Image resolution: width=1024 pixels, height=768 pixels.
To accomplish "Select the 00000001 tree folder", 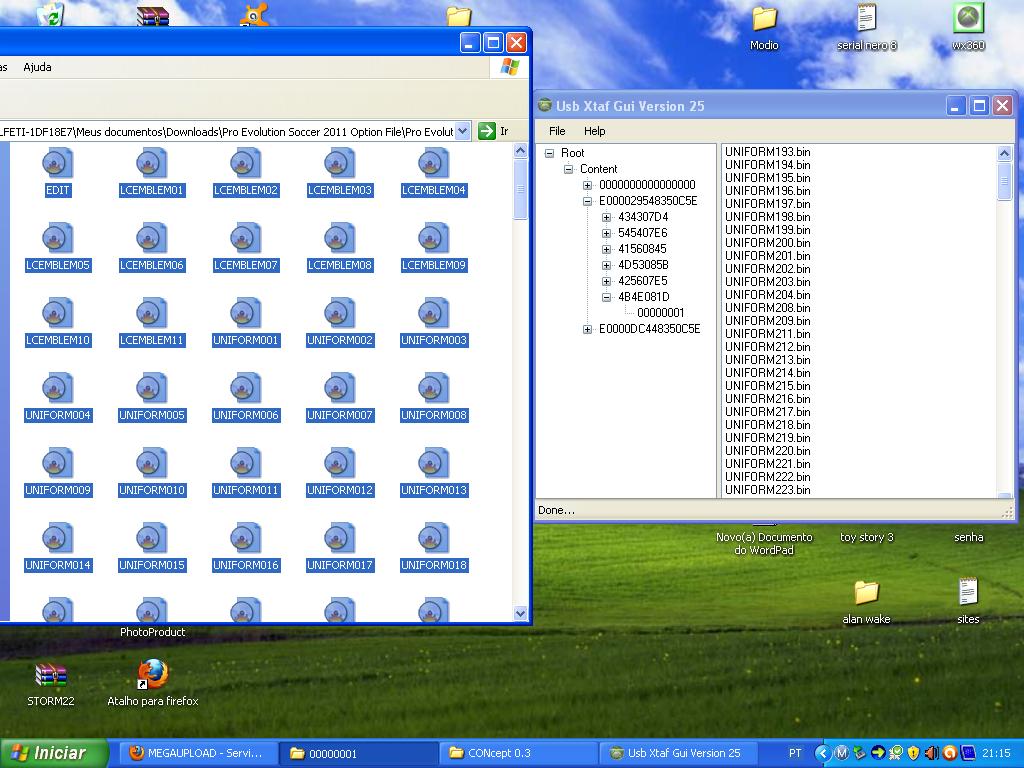I will tap(660, 312).
